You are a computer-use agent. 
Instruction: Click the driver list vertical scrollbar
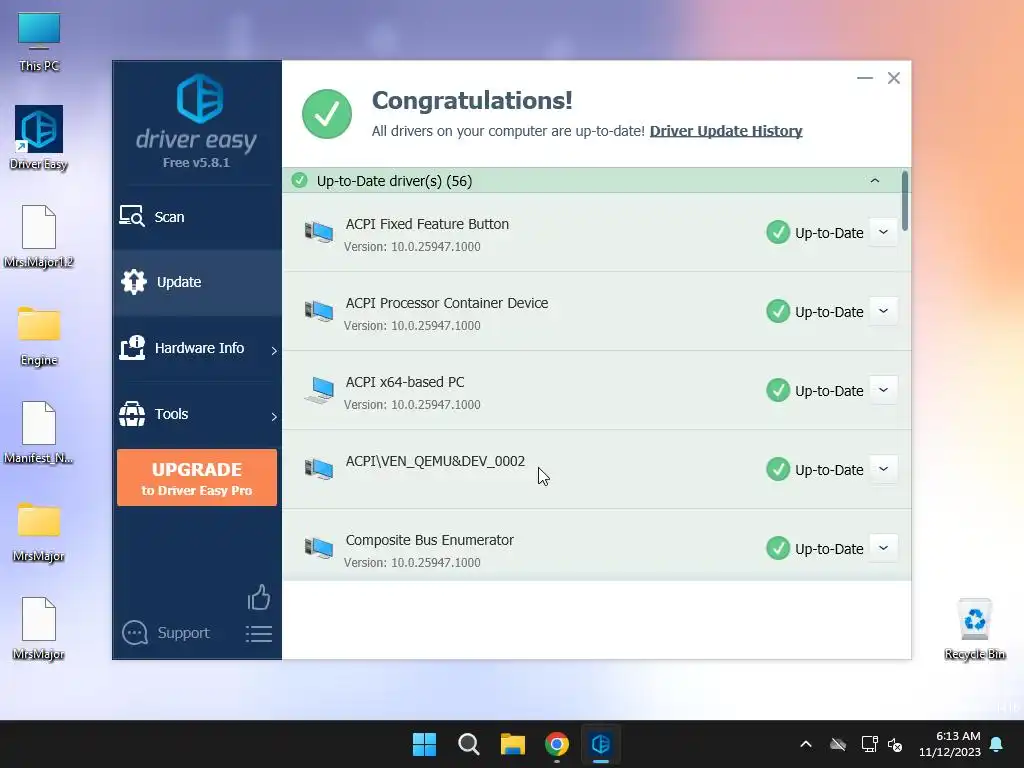point(904,200)
